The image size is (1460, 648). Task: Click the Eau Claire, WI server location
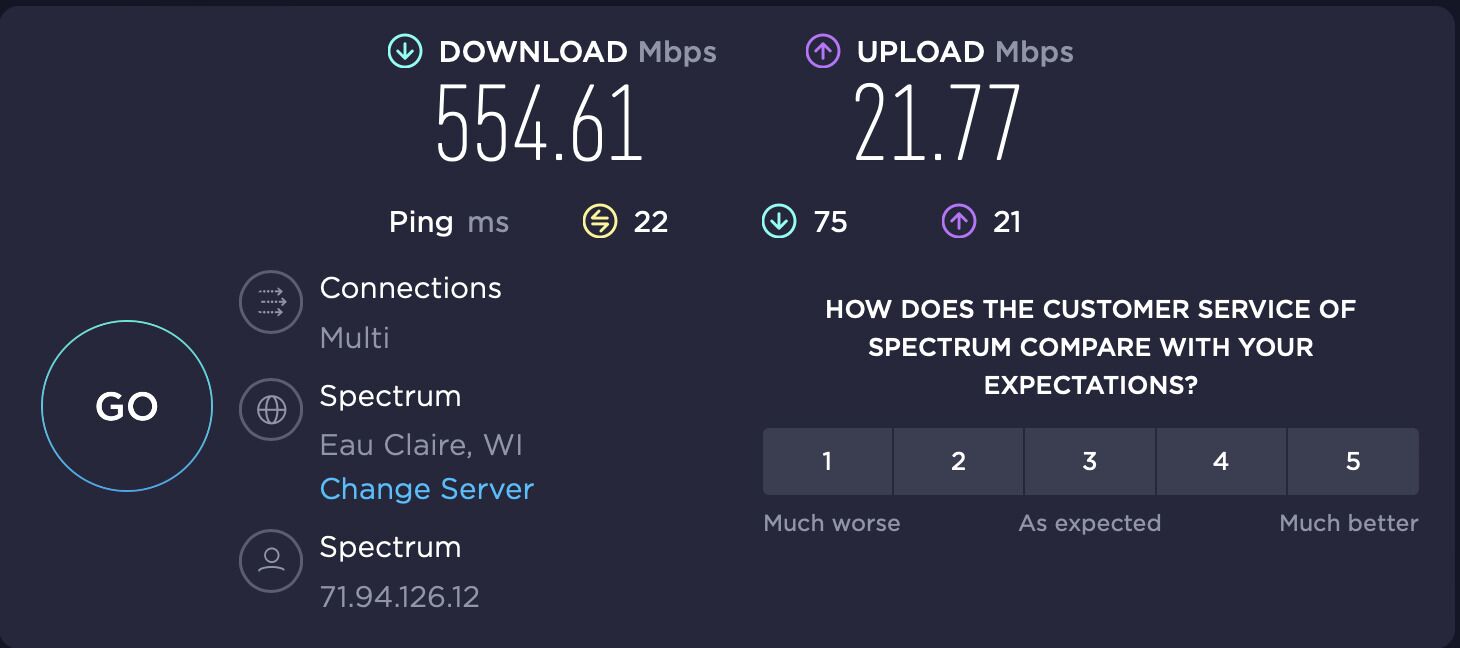coord(421,445)
